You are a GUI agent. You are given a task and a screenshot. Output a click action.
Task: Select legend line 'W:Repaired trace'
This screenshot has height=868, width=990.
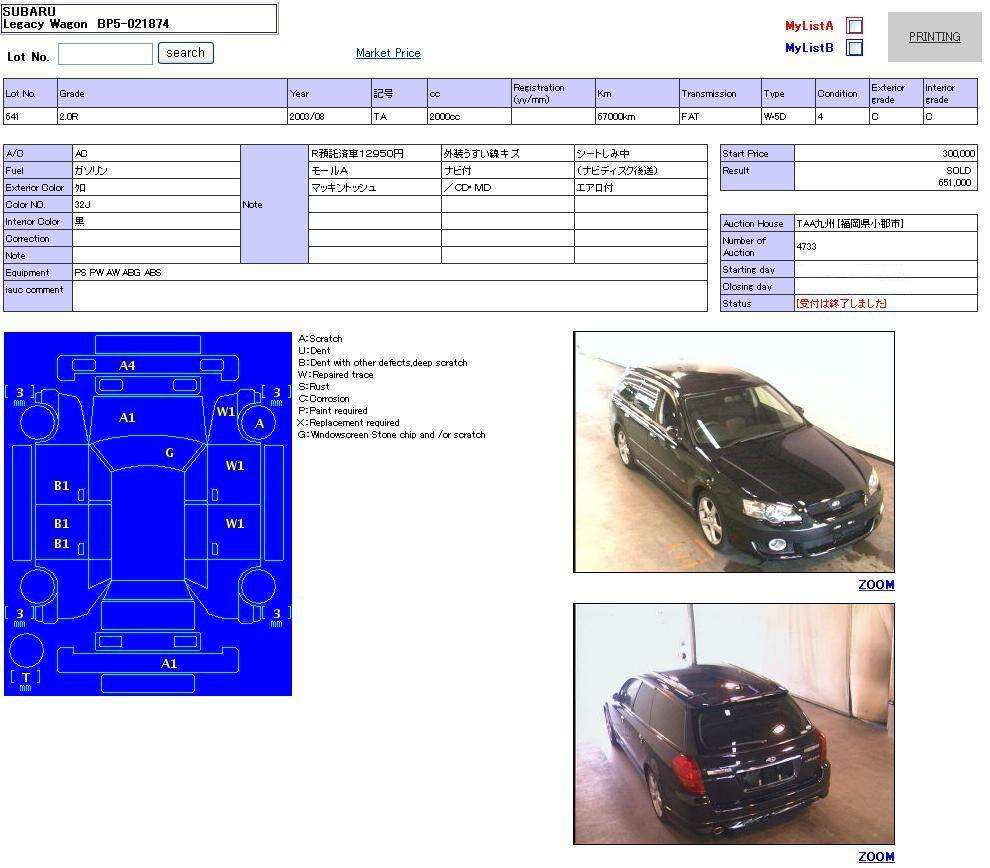pos(335,375)
